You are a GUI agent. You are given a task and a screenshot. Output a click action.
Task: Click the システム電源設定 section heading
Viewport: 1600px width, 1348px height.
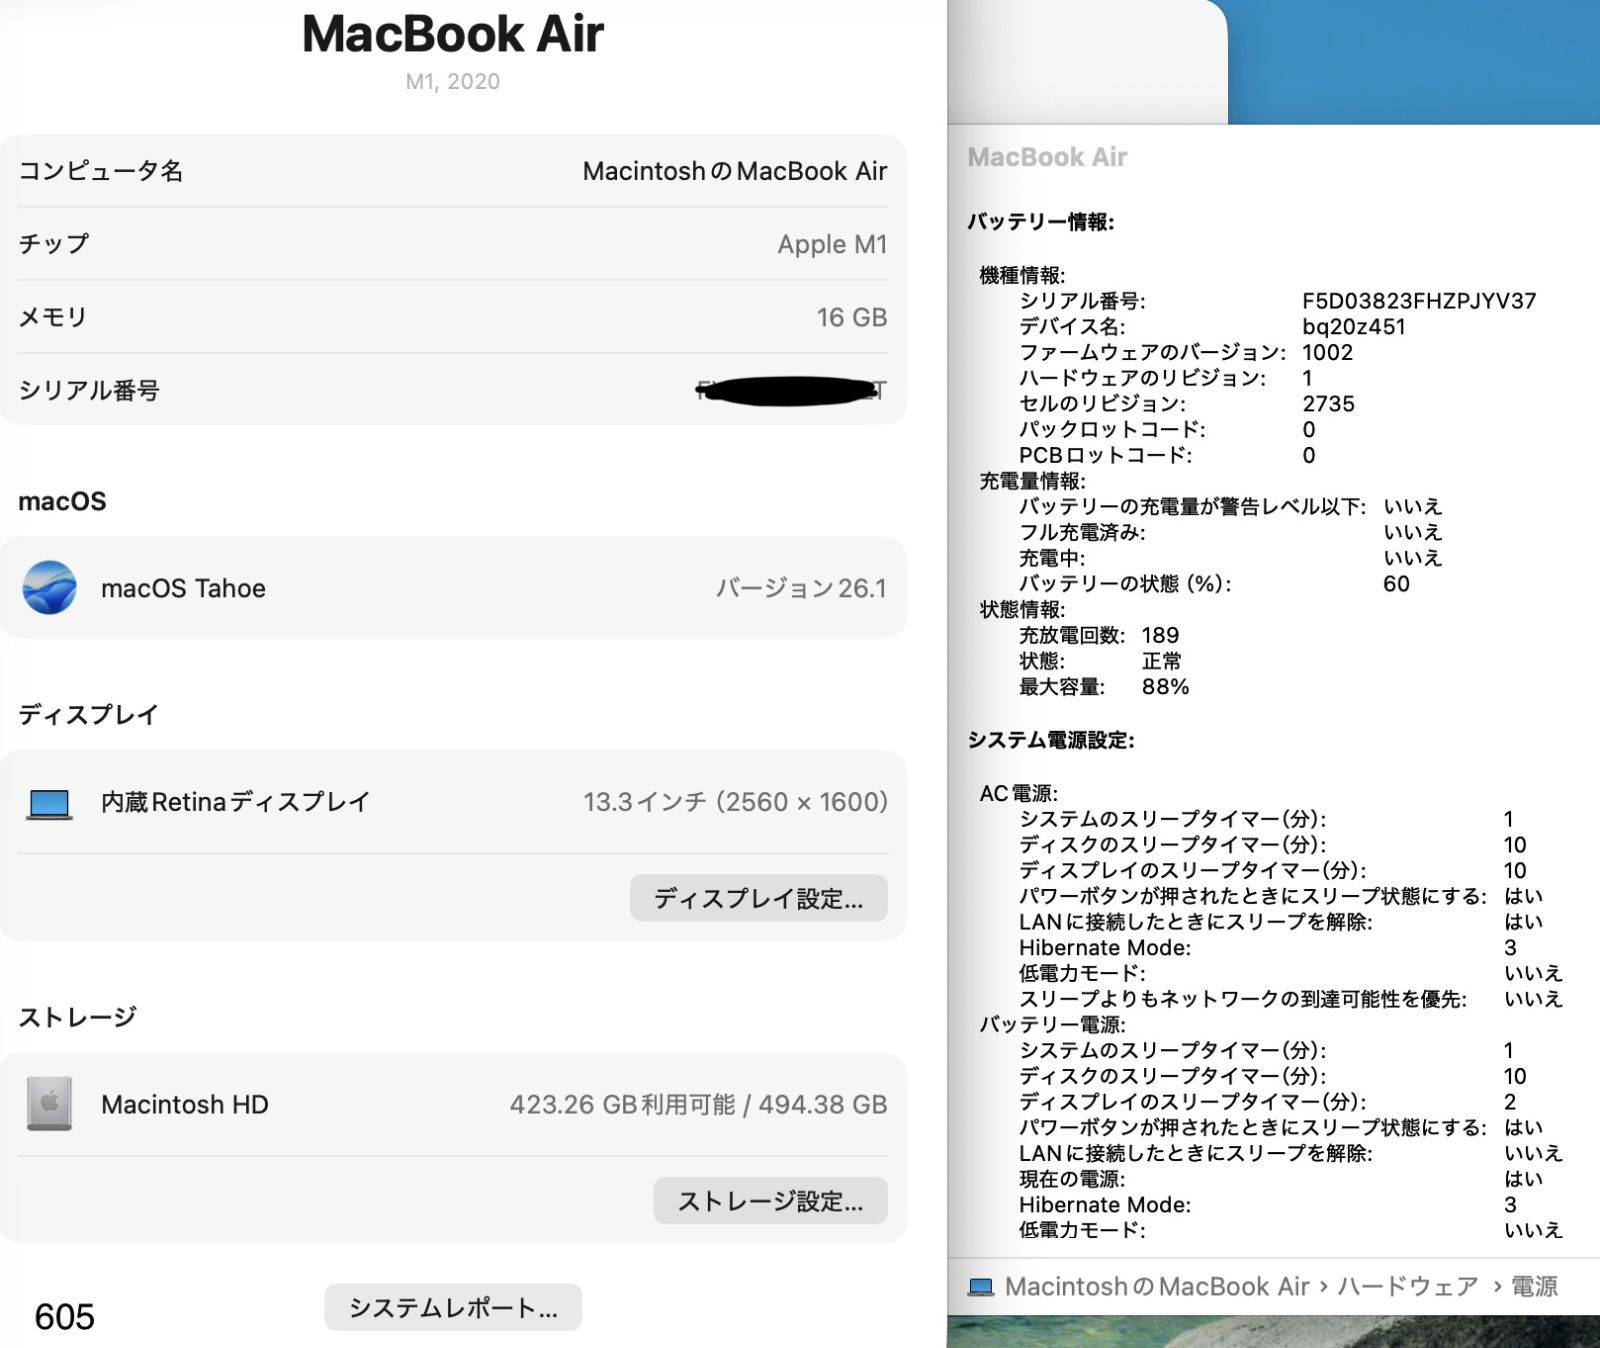(1050, 740)
